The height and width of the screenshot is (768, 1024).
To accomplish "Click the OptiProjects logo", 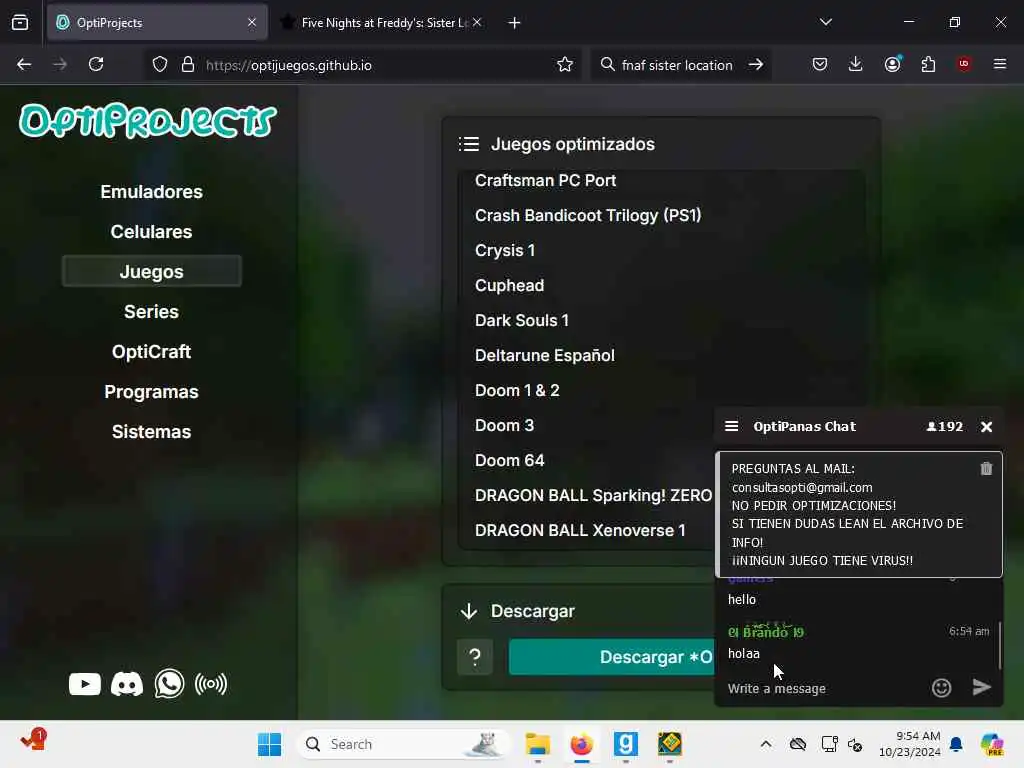I will [148, 121].
